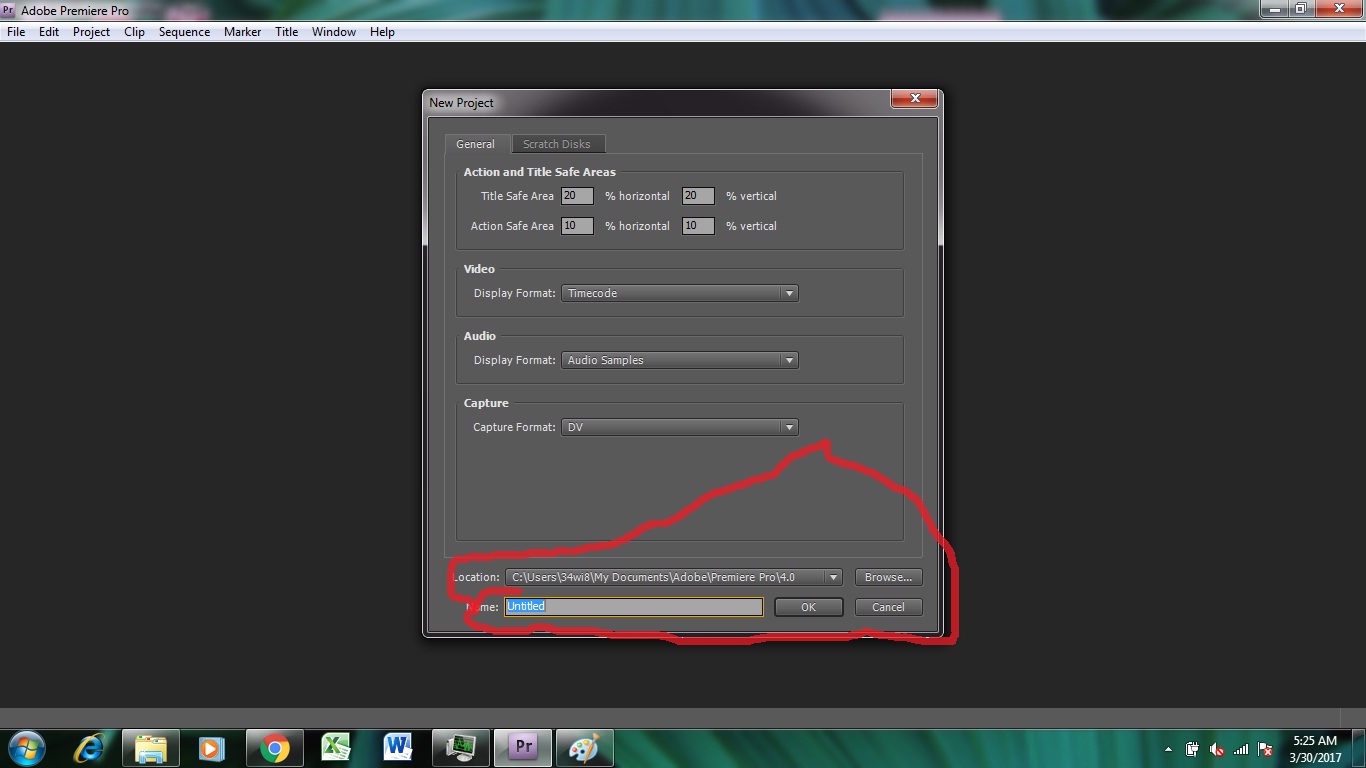Open the Marker menu
Screen dimensions: 1366x768
pyautogui.click(x=242, y=32)
